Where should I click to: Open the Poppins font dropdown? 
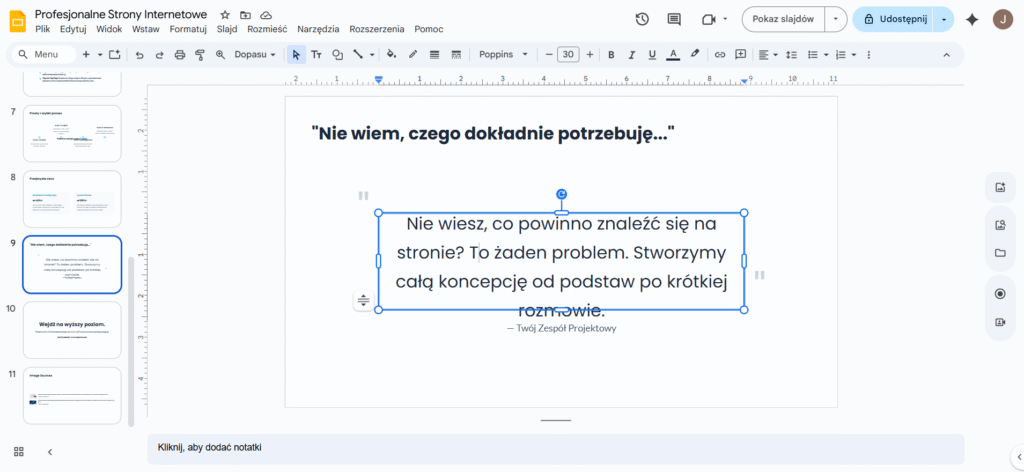pyautogui.click(x=507, y=54)
